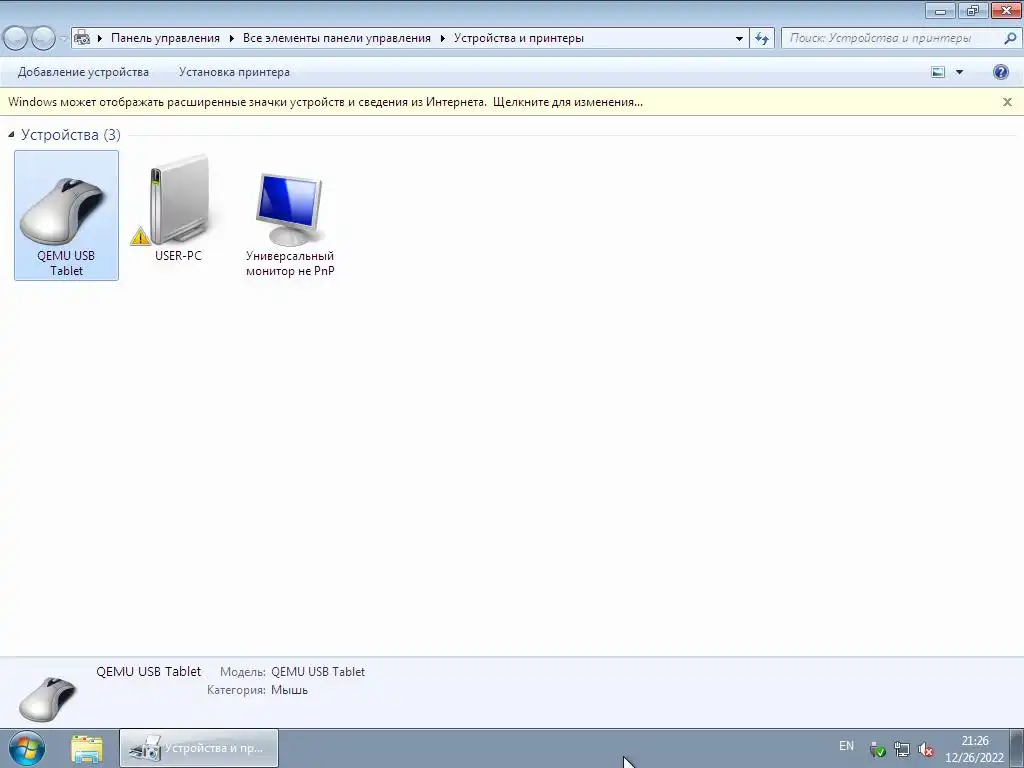The image size is (1024, 768).
Task: Click Добавление устройства toolbar button
Action: 83,72
